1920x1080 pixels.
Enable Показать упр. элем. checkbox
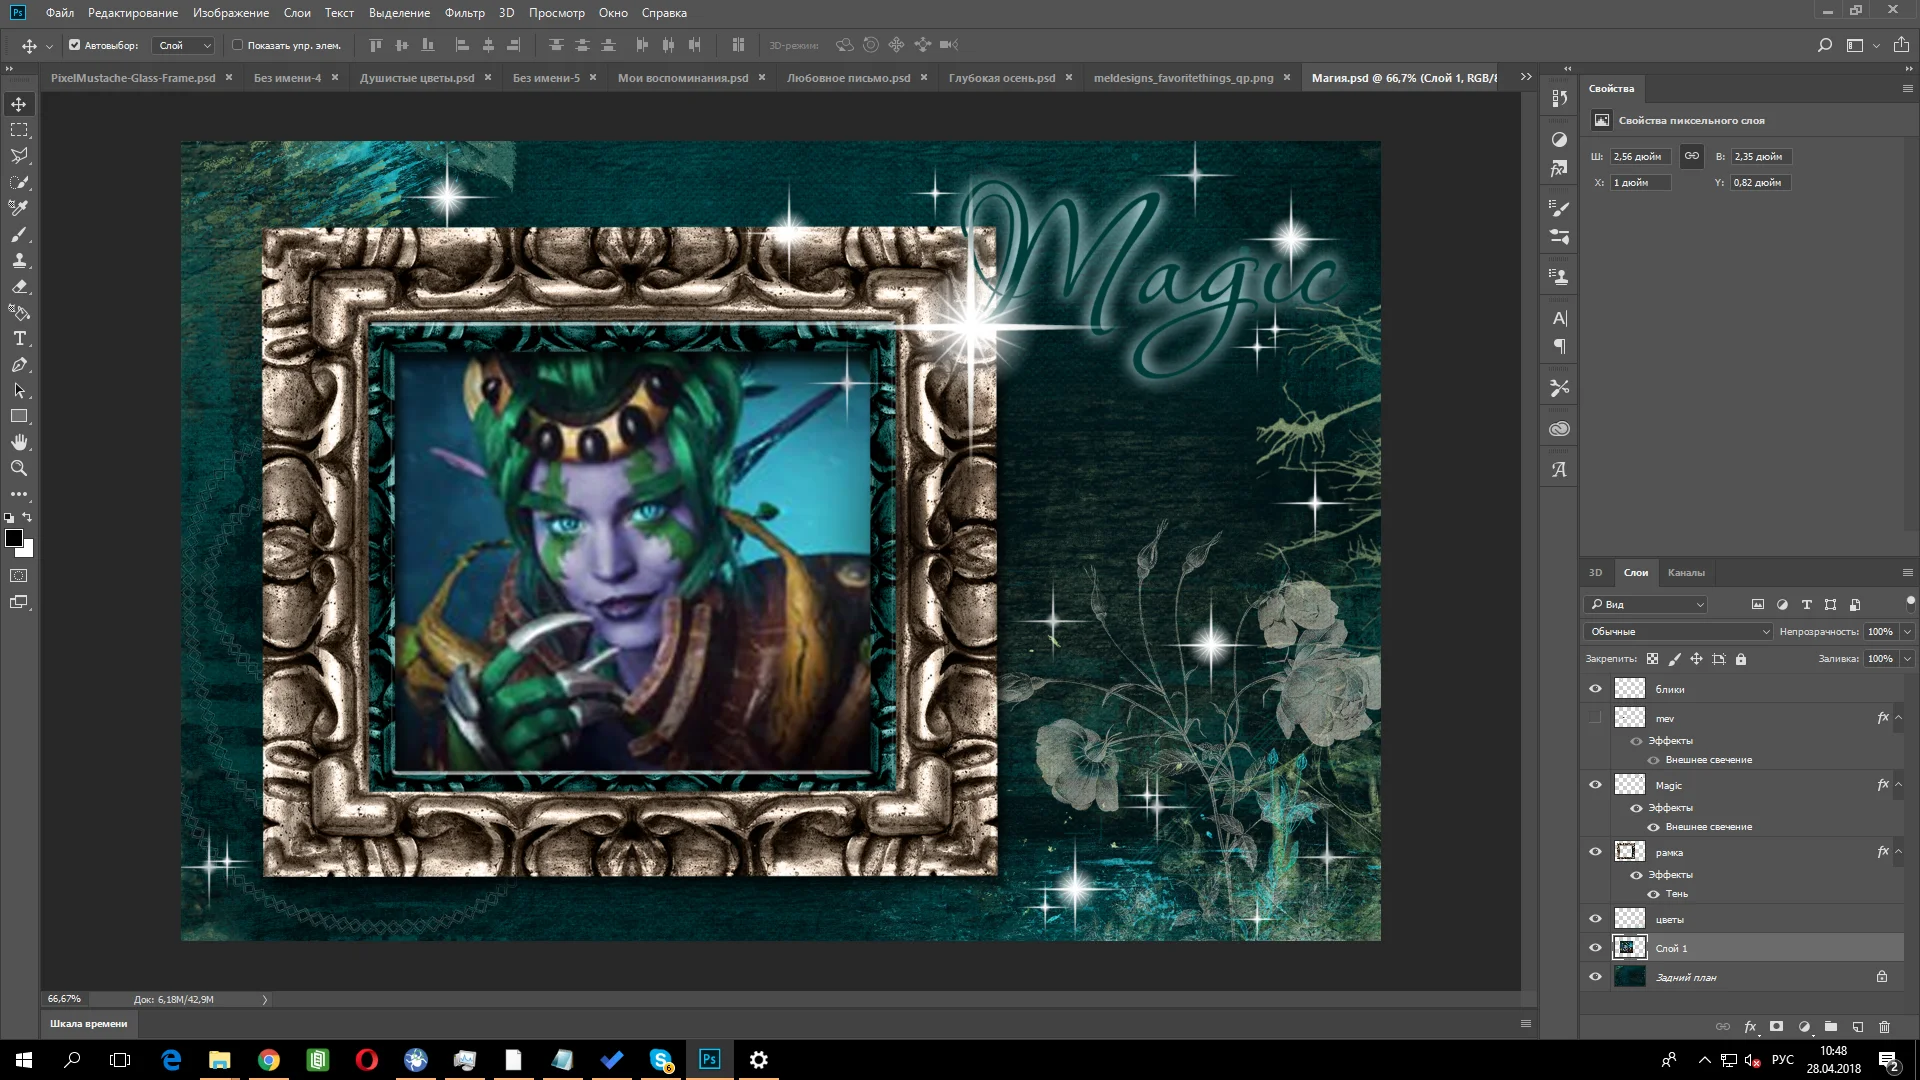click(x=237, y=45)
